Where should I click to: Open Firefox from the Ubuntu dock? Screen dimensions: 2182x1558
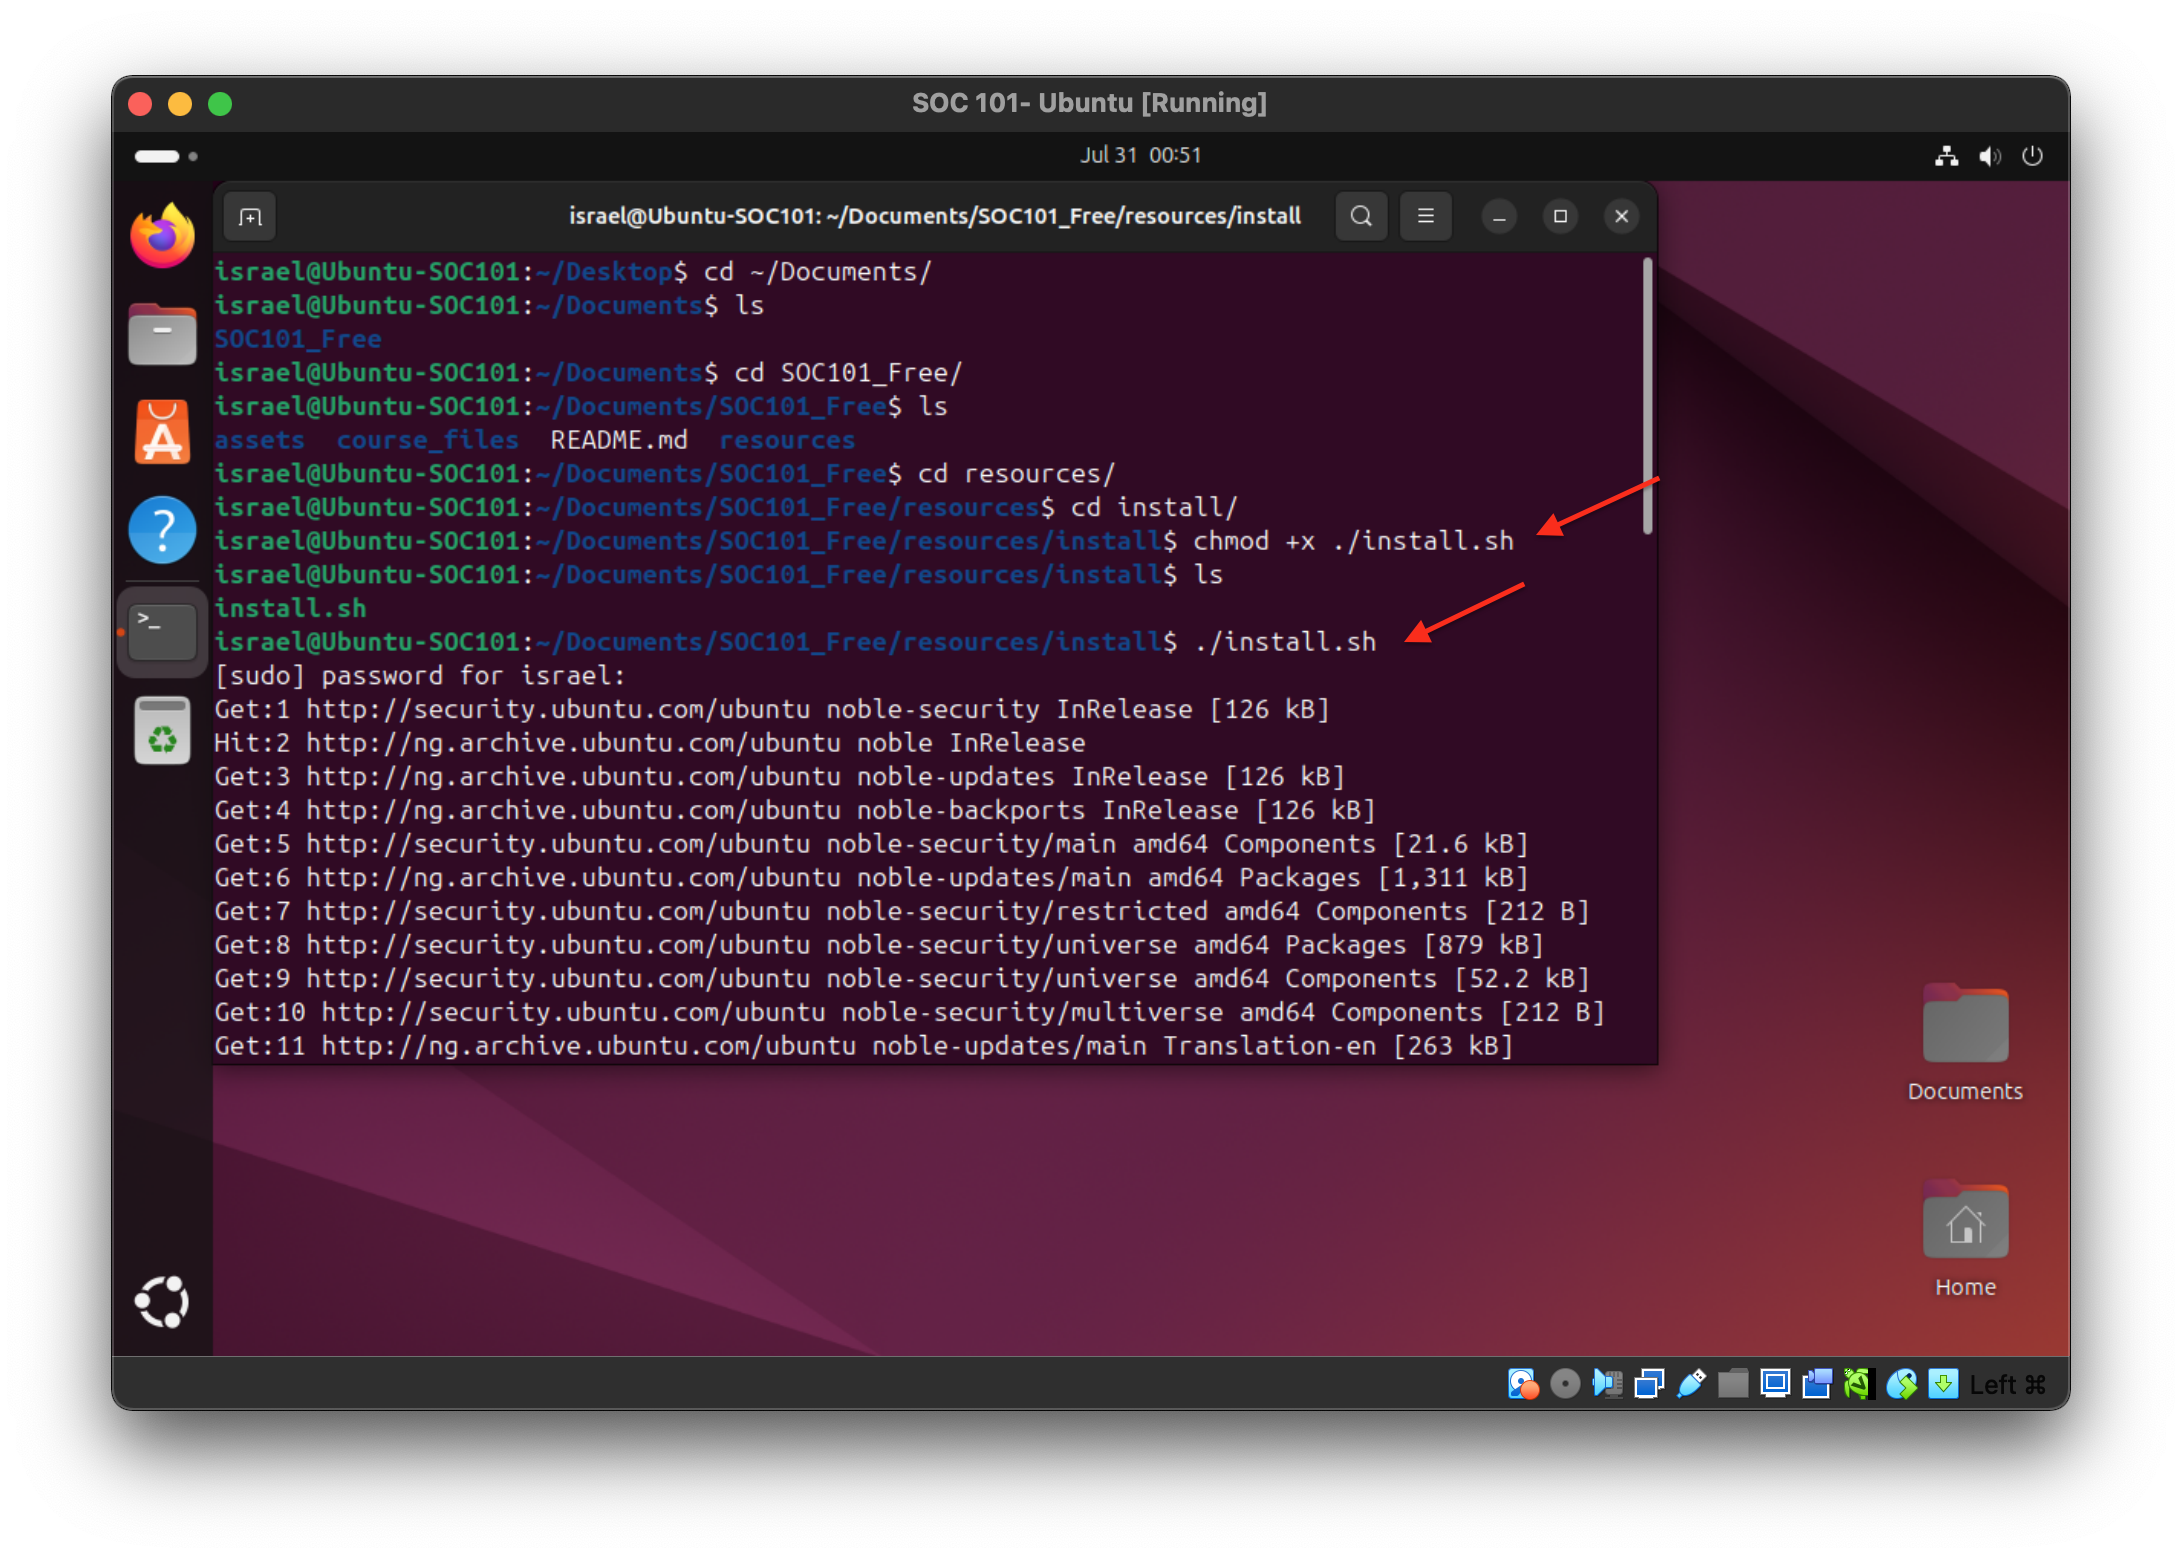[x=162, y=236]
